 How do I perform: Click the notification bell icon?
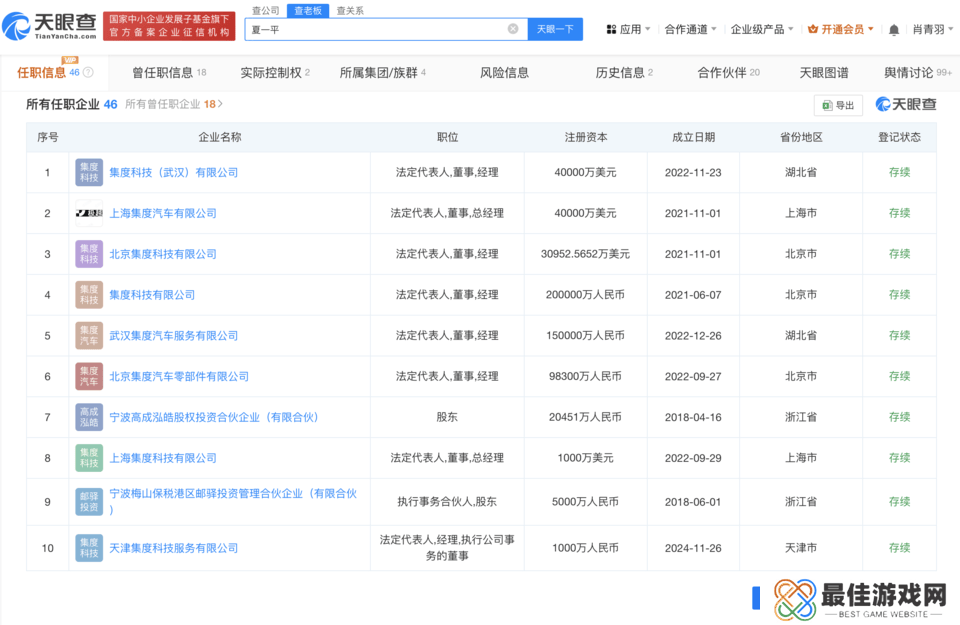[894, 30]
